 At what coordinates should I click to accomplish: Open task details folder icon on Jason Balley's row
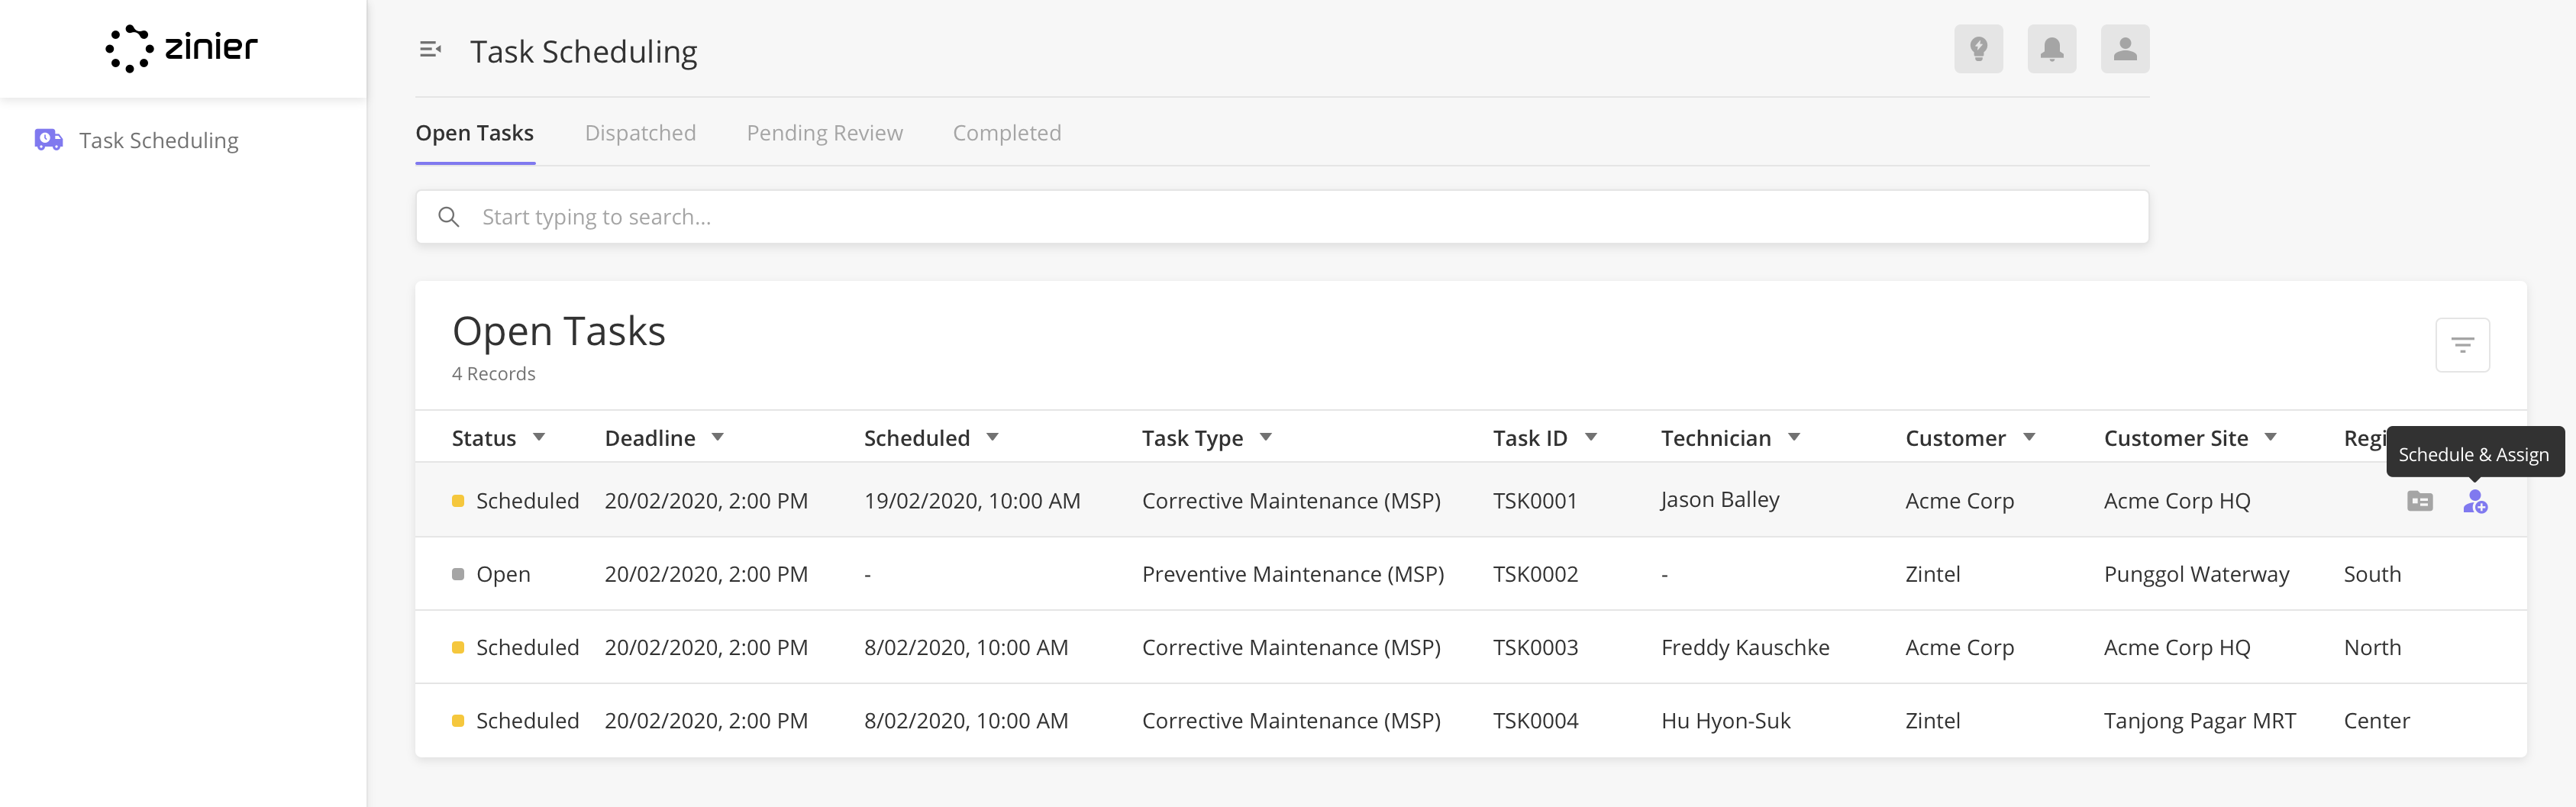(x=2420, y=502)
